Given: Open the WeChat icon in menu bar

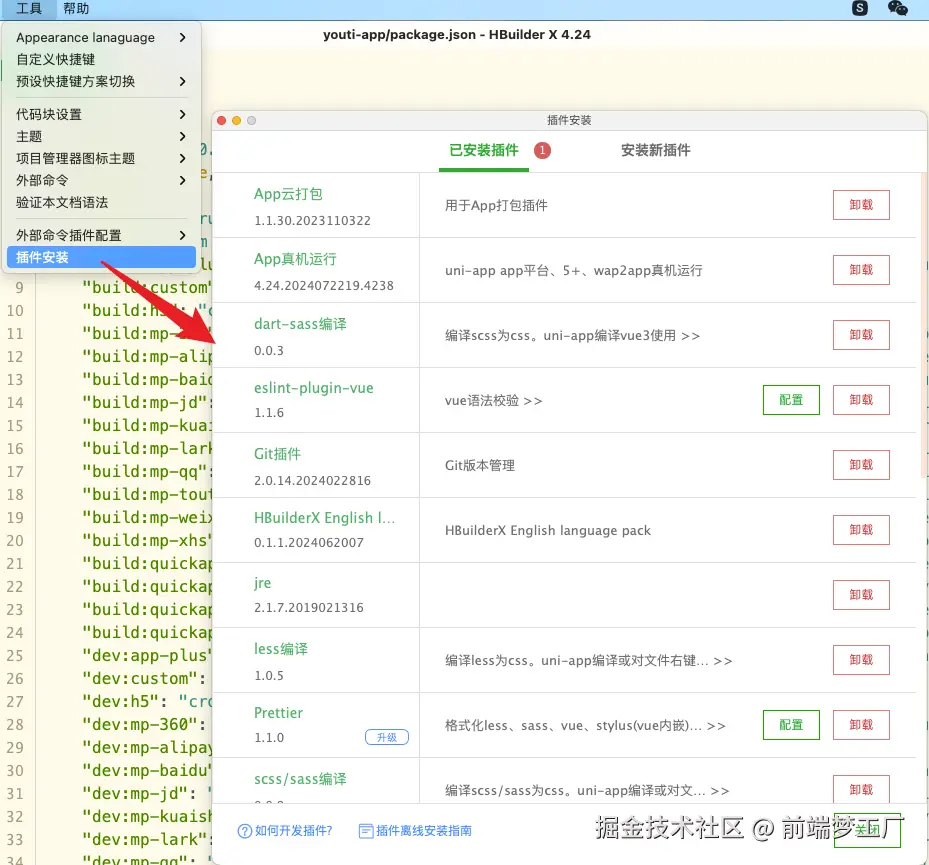Looking at the screenshot, I should [898, 8].
